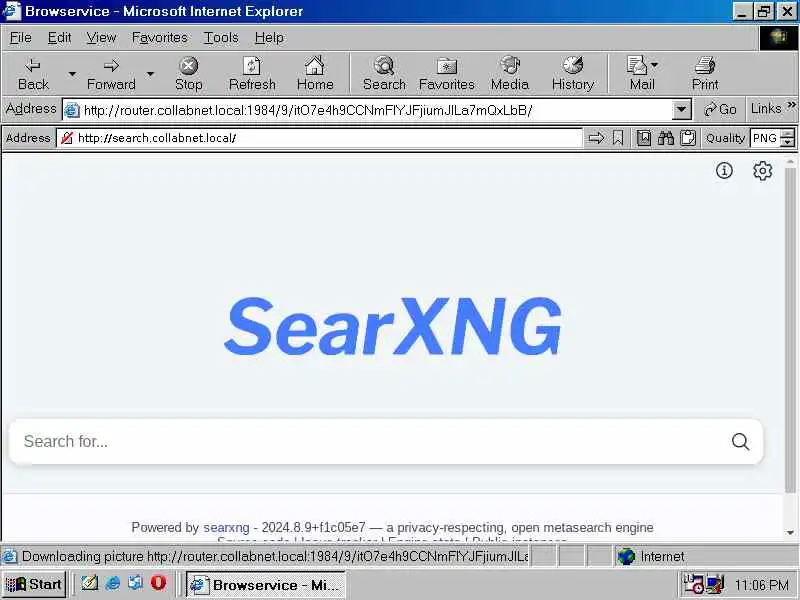The width and height of the screenshot is (800, 600).
Task: Click the Forward toolbar button
Action: coord(111,74)
